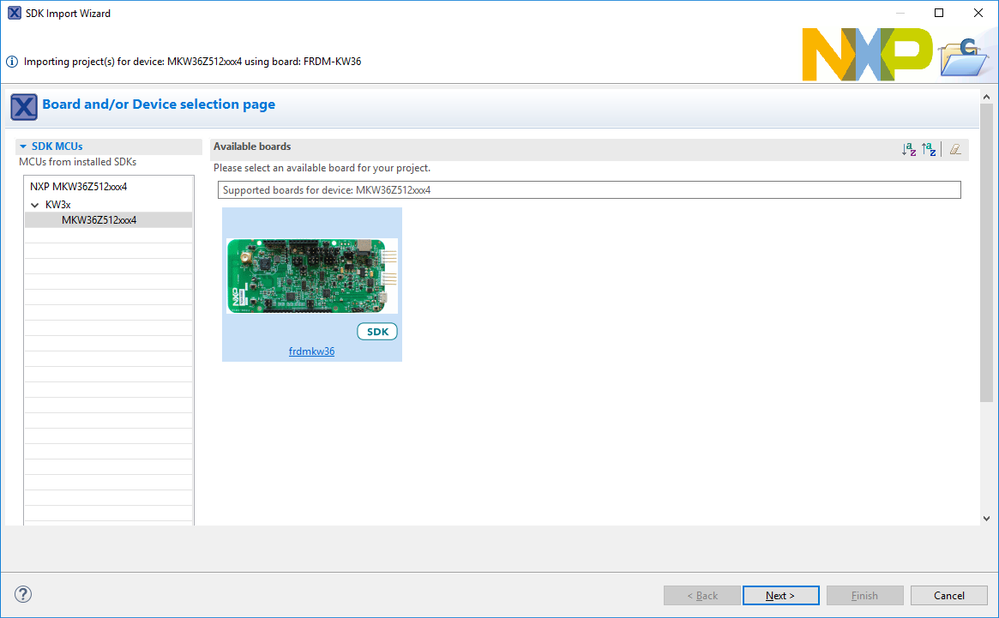
Task: Close the SDK Import Wizard window
Action: coord(978,13)
